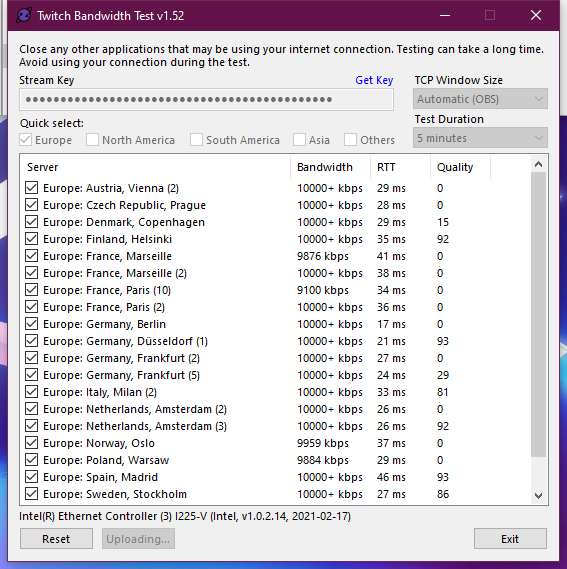
Task: Click the '17 ms' RTT value
Action: (391, 324)
